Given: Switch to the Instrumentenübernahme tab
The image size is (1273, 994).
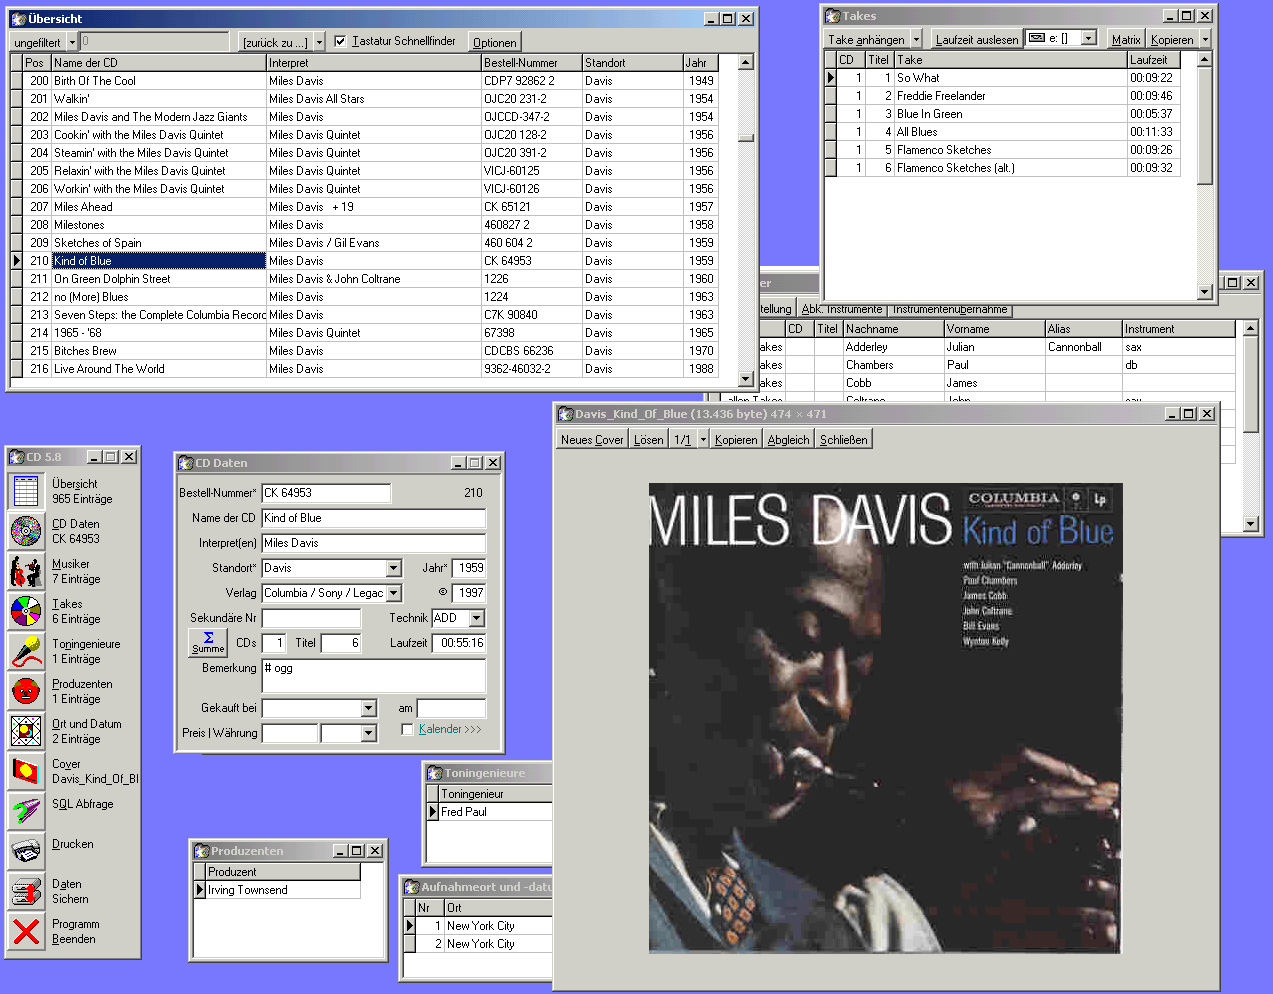Looking at the screenshot, I should tap(950, 309).
